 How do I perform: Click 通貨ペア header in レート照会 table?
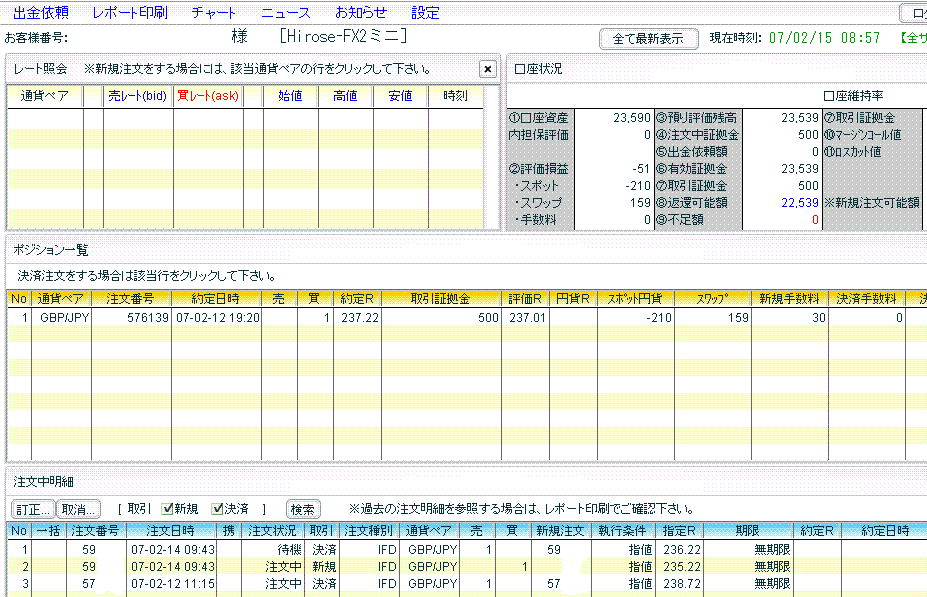45,96
